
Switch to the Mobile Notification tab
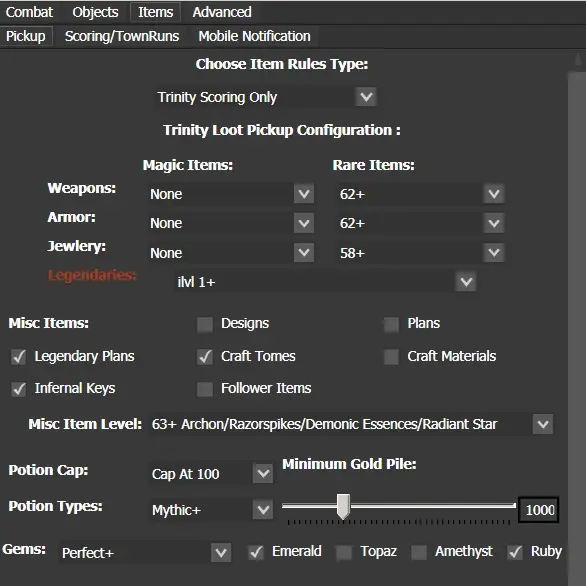pyautogui.click(x=255, y=36)
